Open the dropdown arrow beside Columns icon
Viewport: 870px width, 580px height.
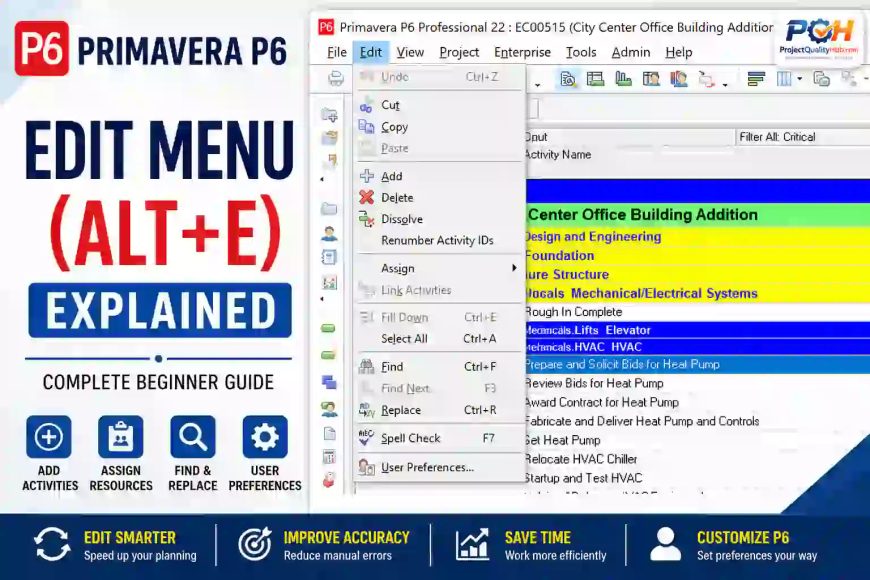(x=800, y=79)
